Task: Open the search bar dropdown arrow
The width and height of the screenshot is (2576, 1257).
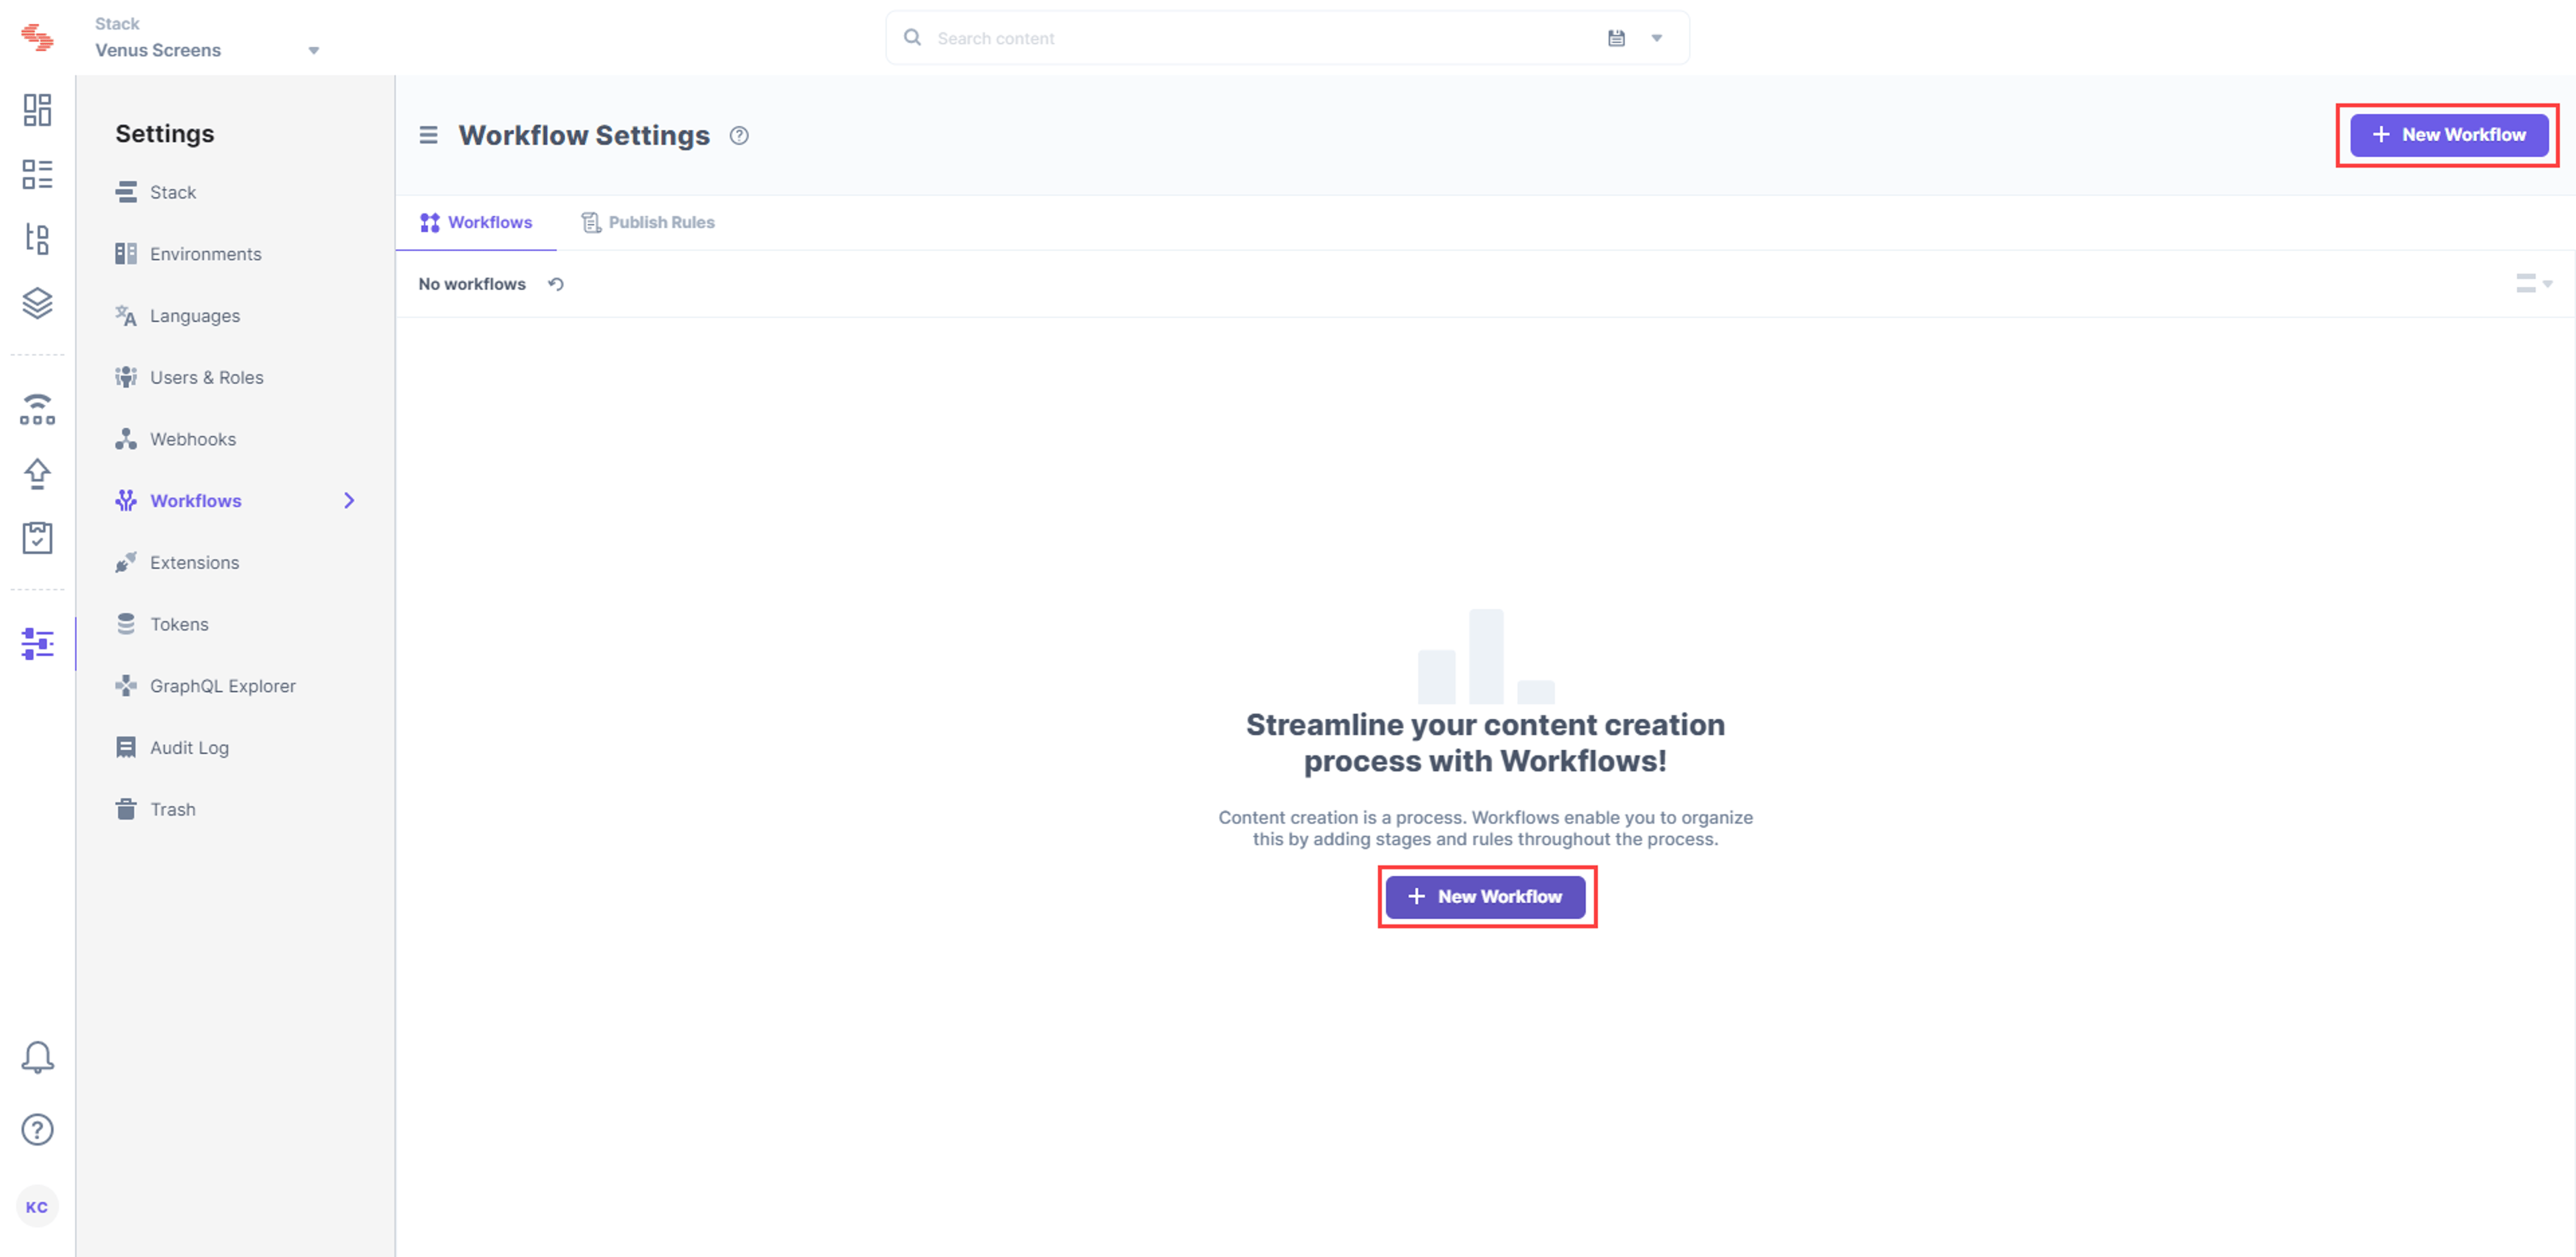Action: click(1657, 38)
